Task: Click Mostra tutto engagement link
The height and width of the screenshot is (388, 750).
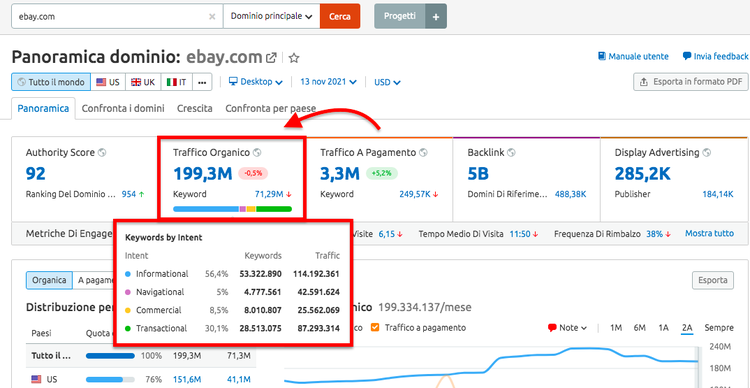Action: pyautogui.click(x=709, y=234)
